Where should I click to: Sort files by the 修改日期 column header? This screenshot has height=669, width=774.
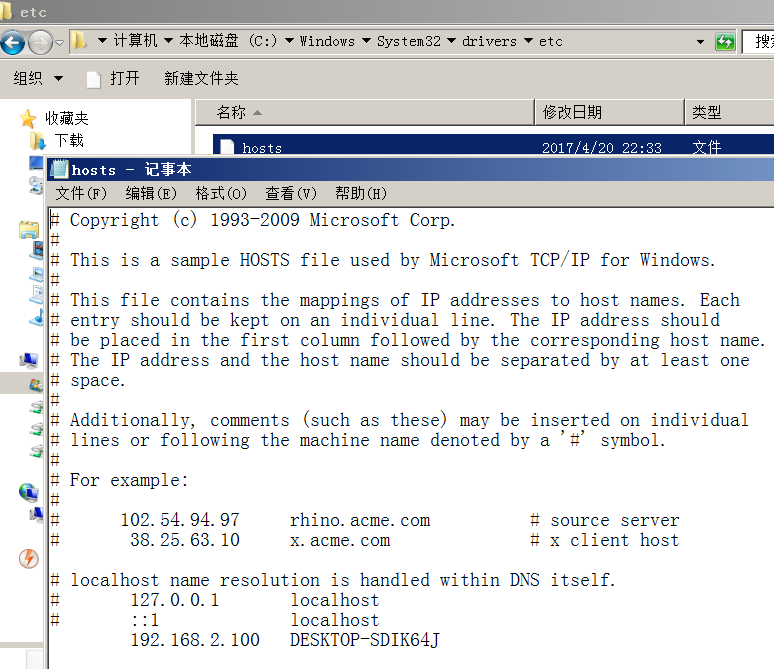point(572,112)
